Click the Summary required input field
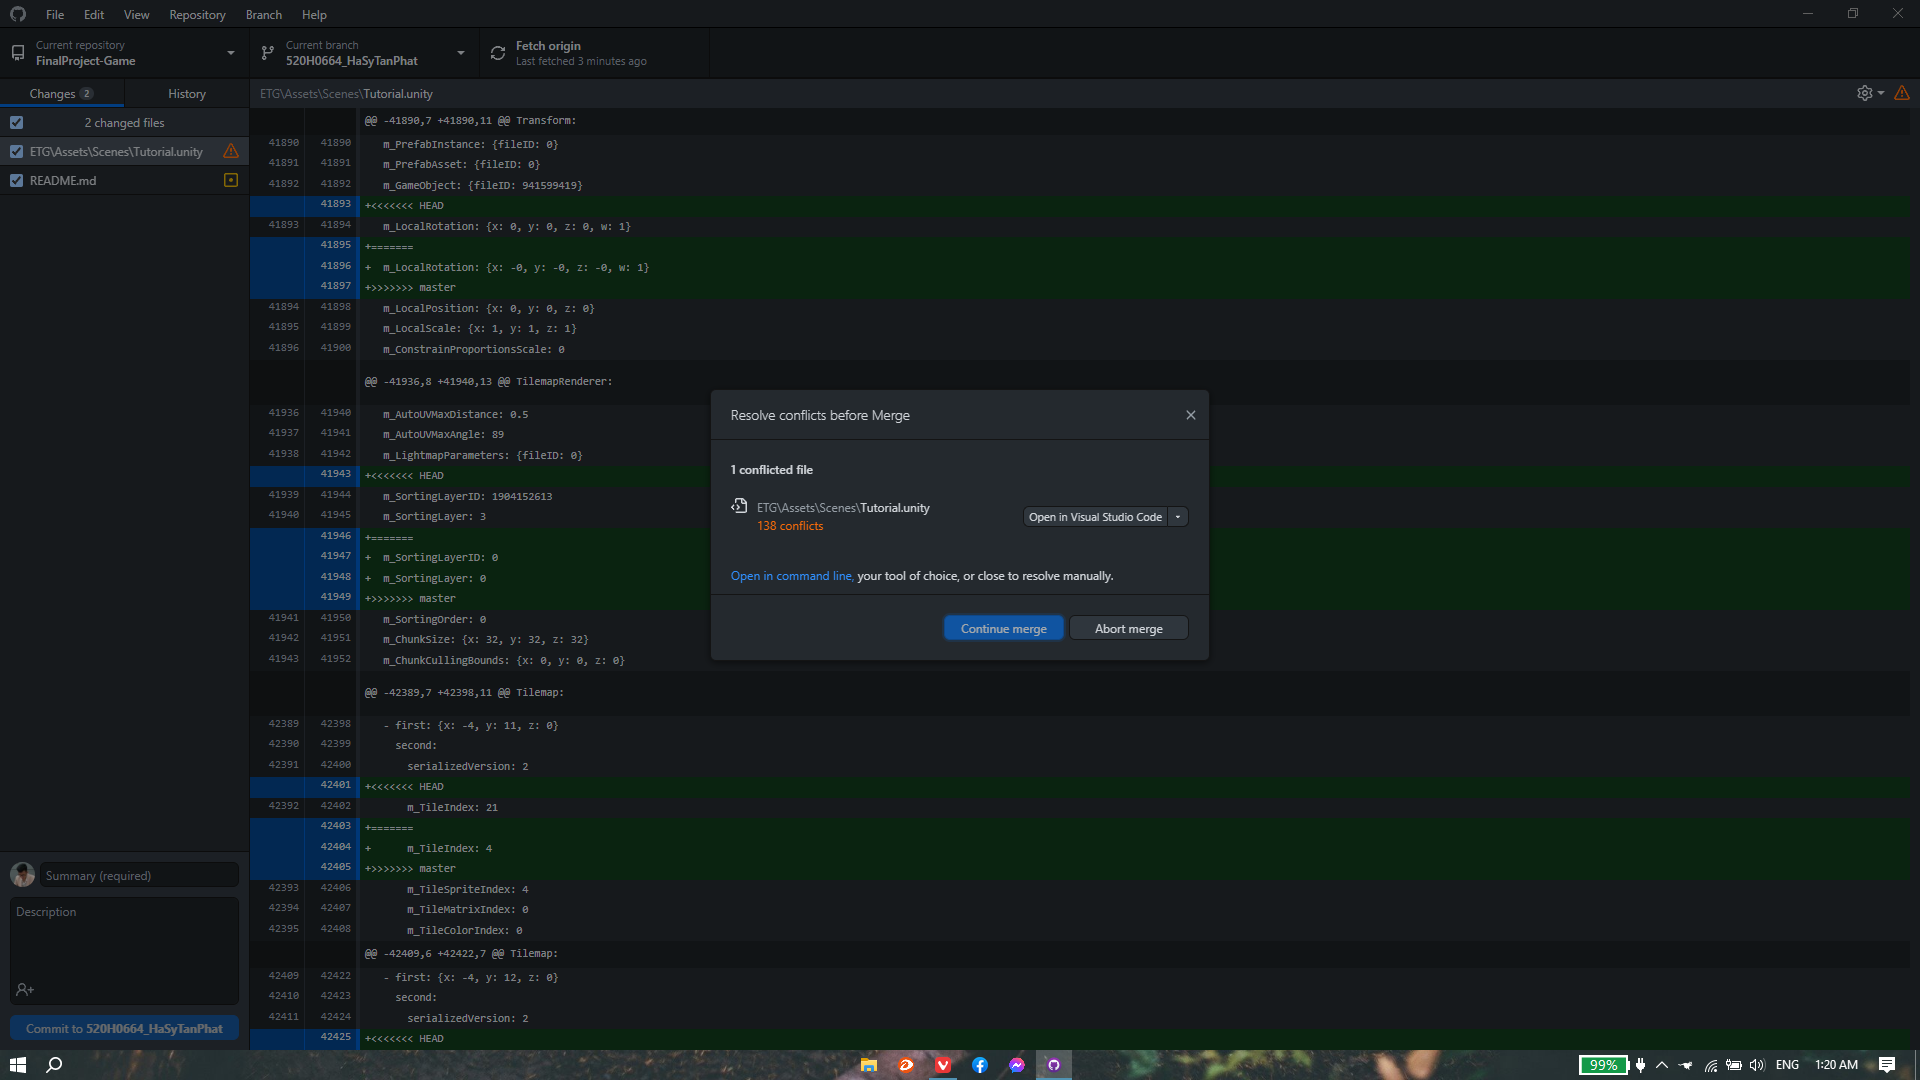 [x=138, y=875]
